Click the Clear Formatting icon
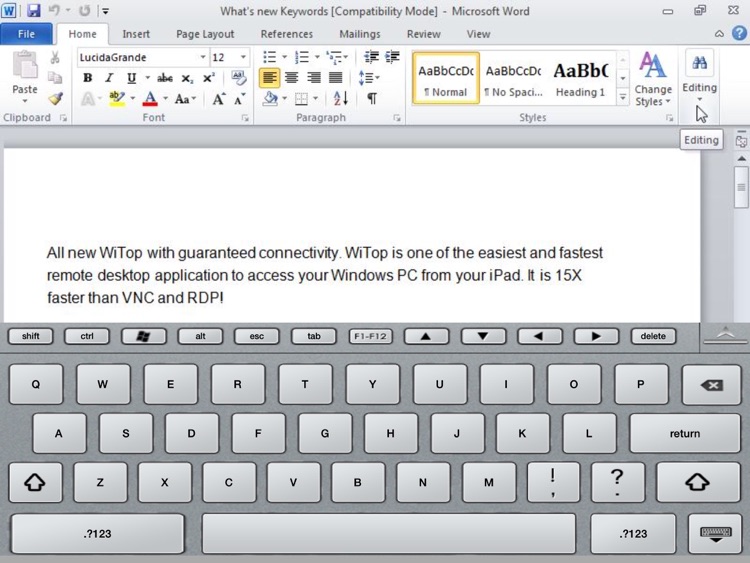 pos(238,77)
